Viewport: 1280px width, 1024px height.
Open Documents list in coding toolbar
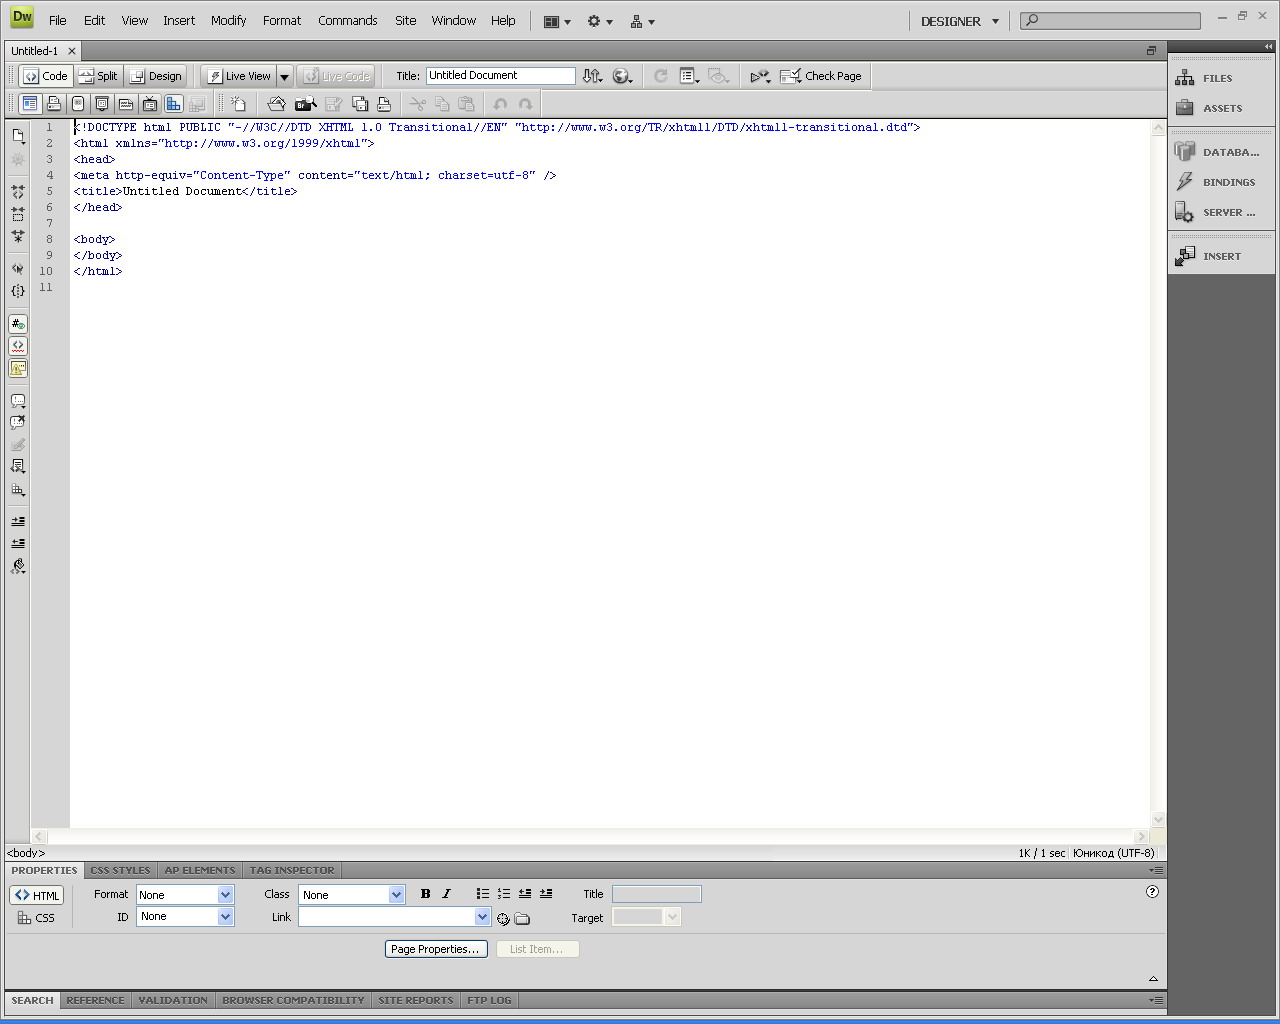pos(18,135)
